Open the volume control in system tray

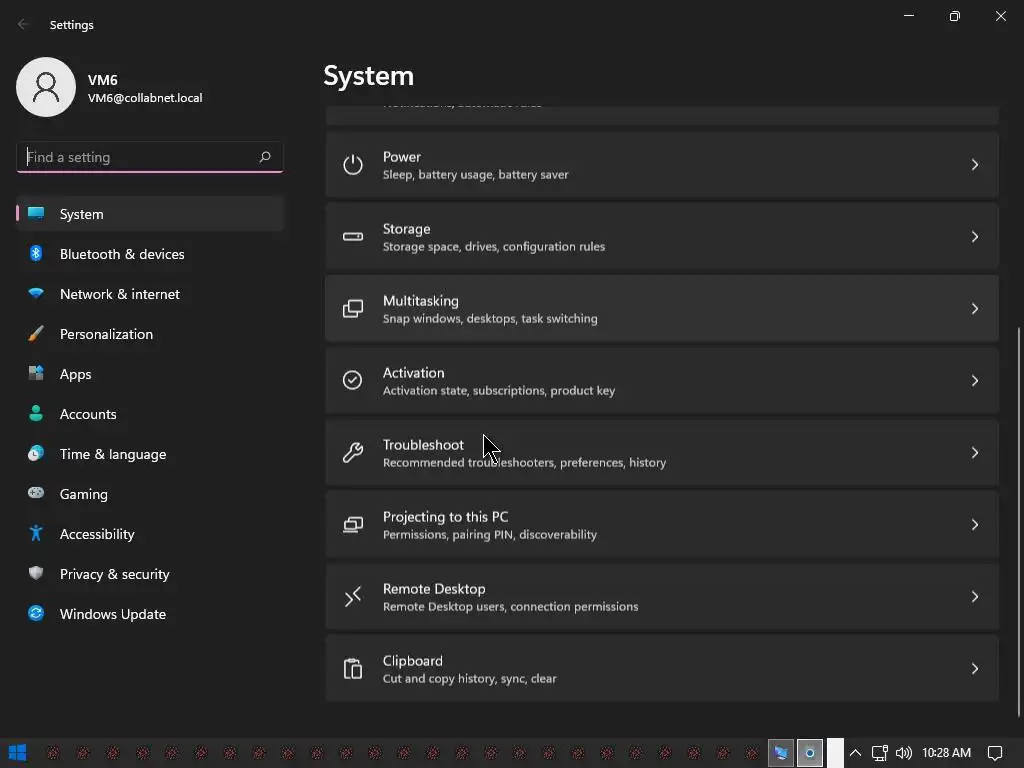click(904, 753)
